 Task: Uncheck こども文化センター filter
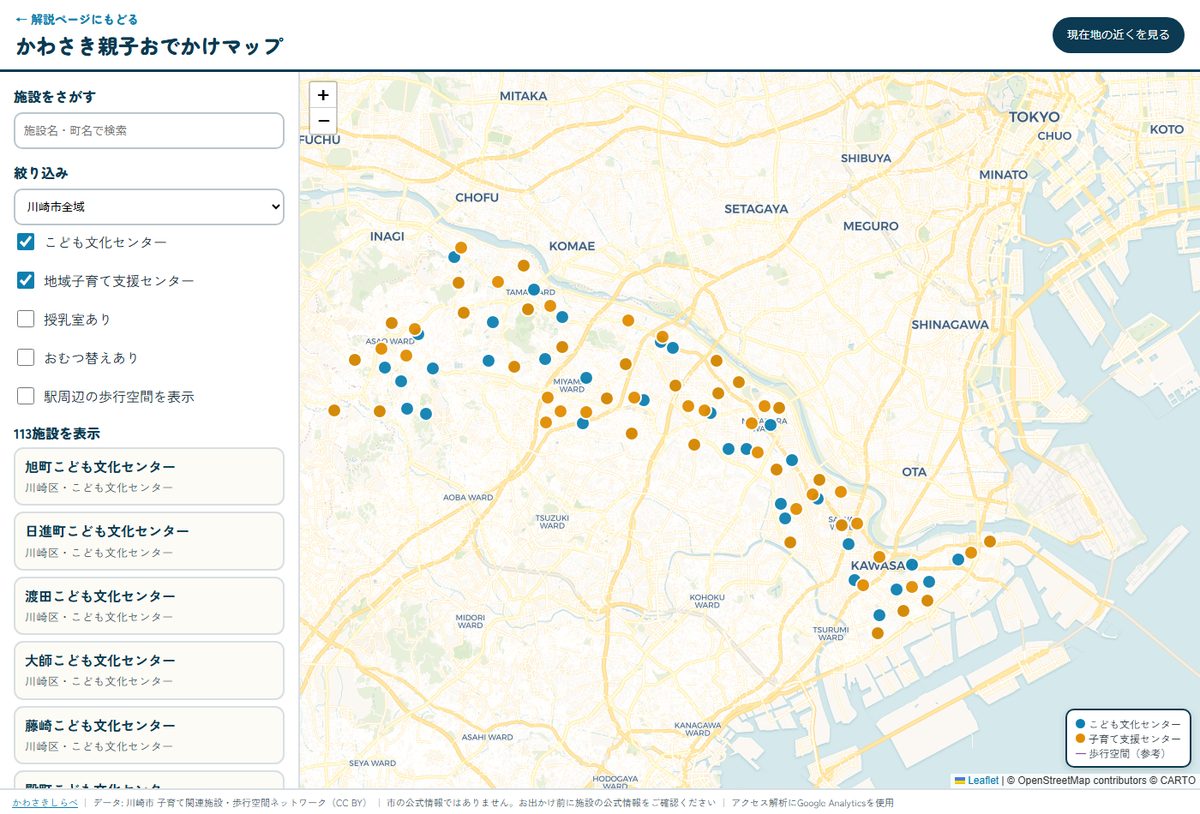tap(26, 242)
